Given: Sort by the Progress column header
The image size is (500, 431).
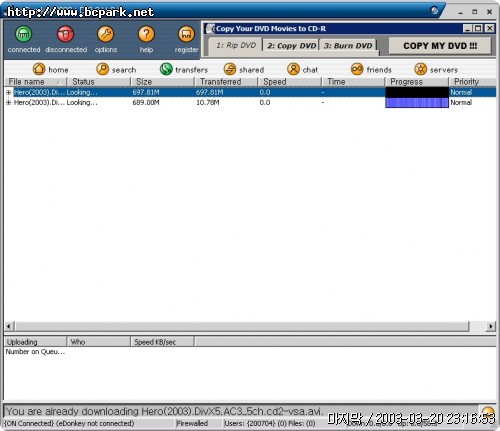Looking at the screenshot, I should pyautogui.click(x=417, y=82).
